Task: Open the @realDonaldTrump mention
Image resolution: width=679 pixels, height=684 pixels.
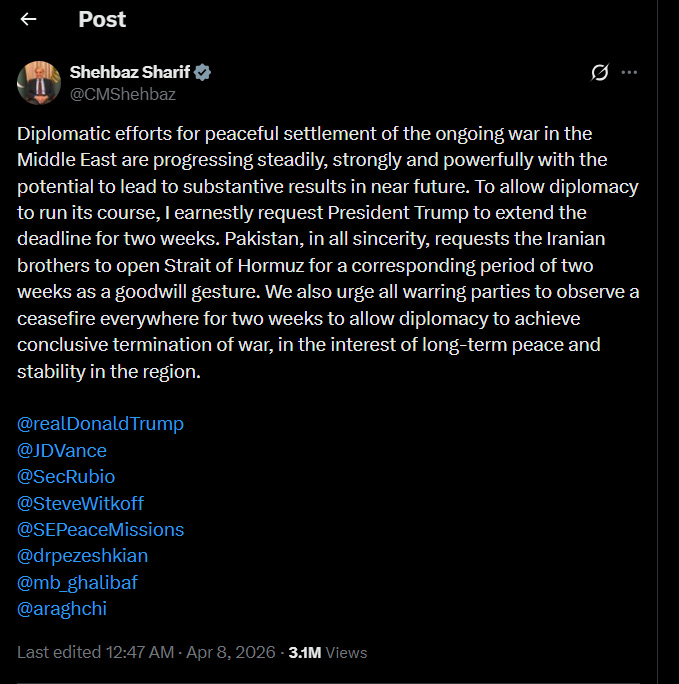Action: [x=101, y=423]
